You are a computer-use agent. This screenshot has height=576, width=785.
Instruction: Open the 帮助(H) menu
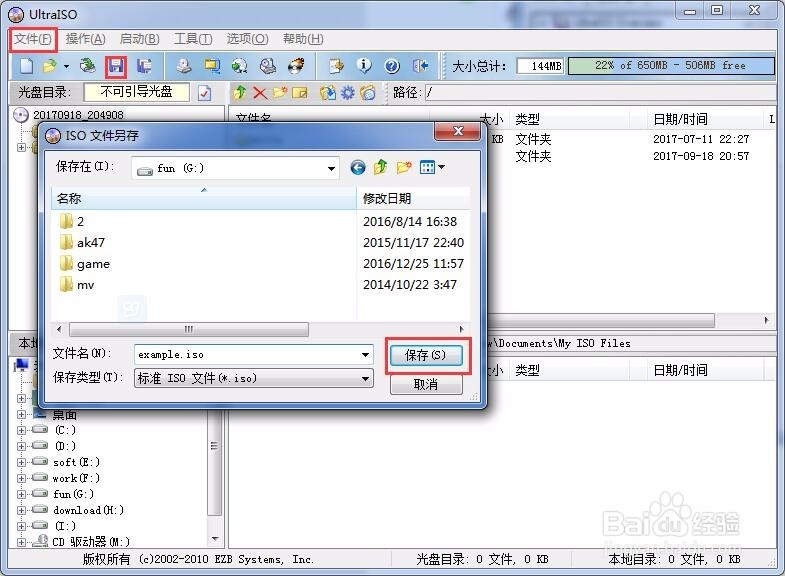303,39
